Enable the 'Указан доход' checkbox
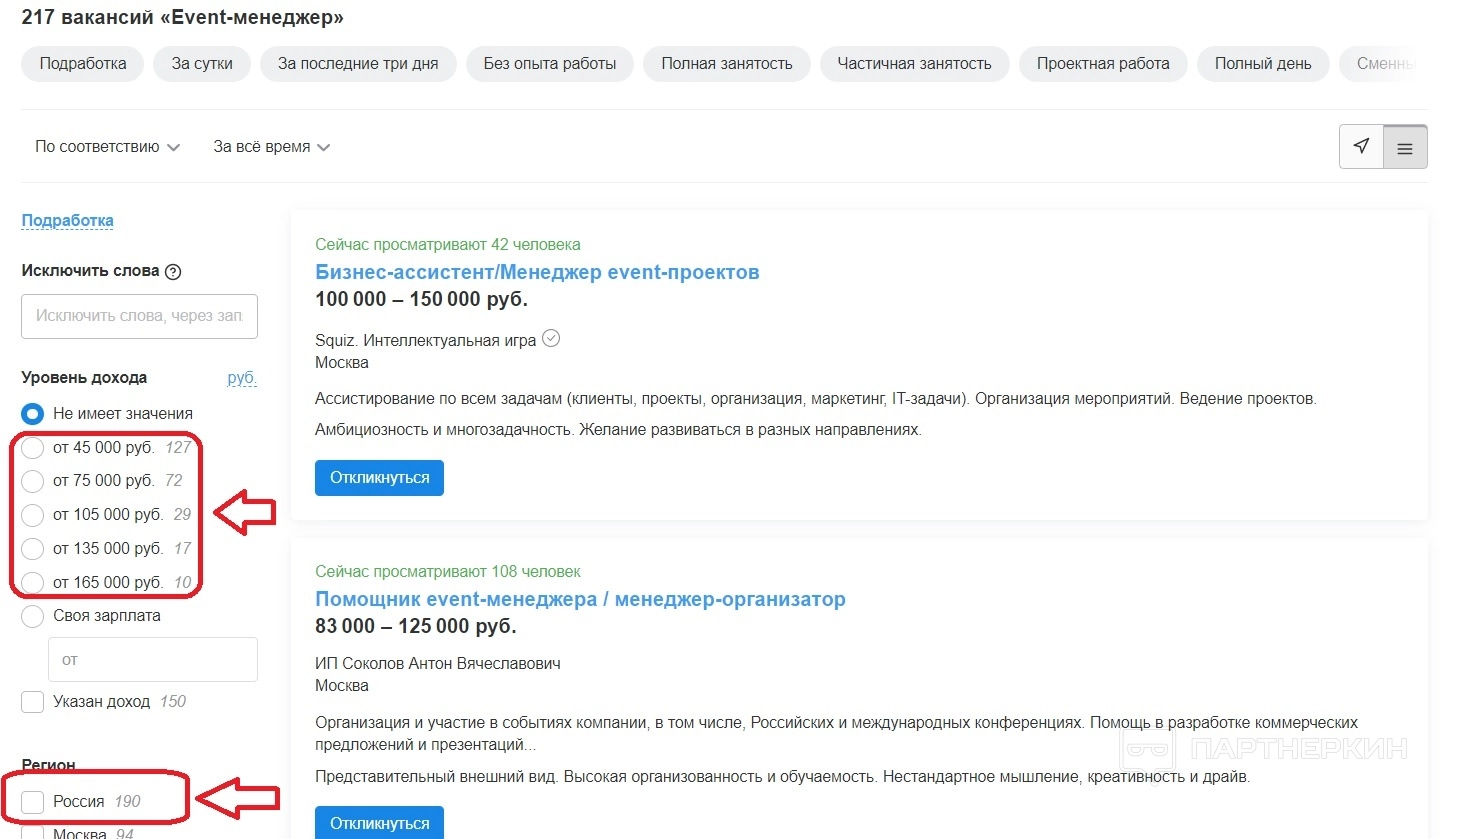Image resolution: width=1459 pixels, height=839 pixels. pyautogui.click(x=33, y=702)
